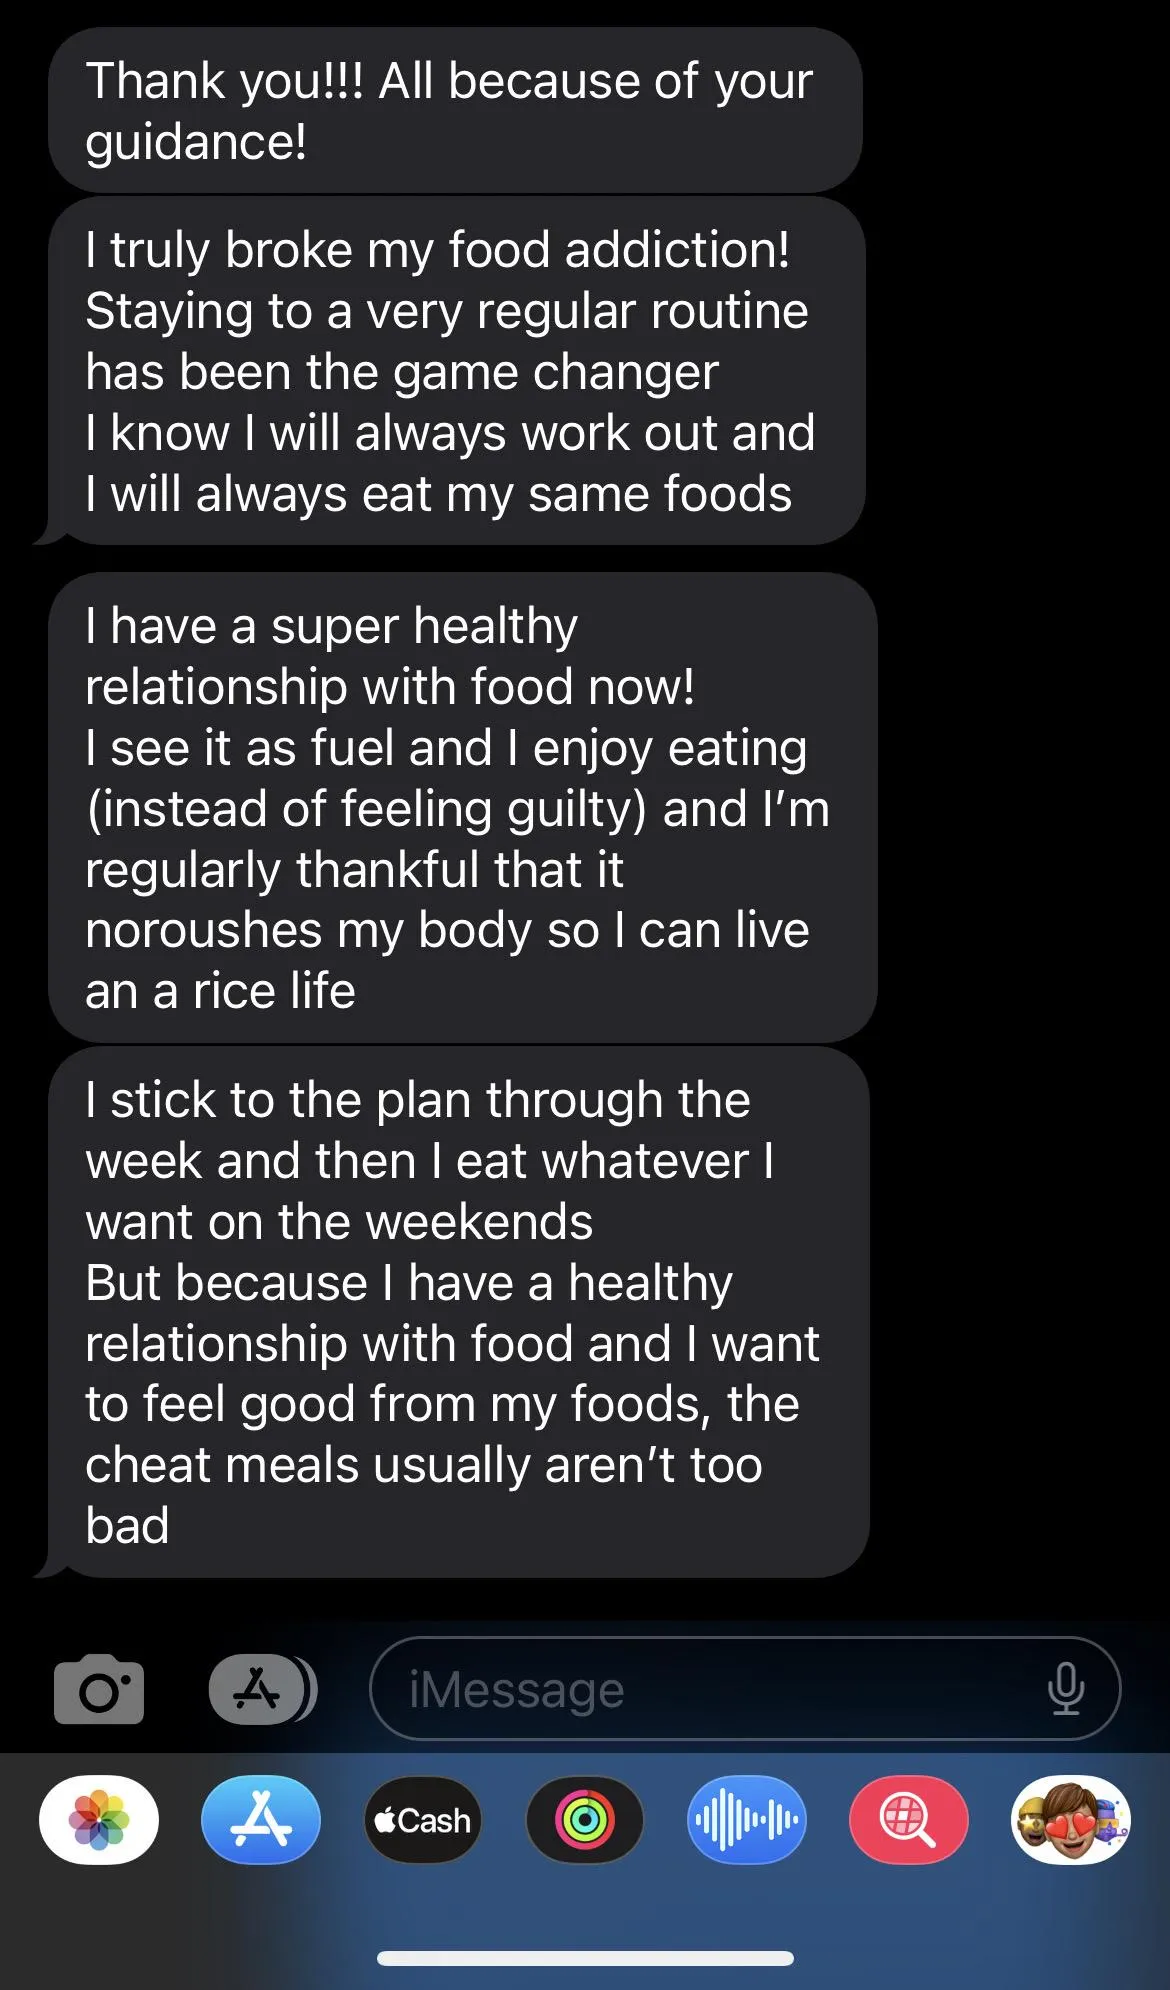Tap the "an a rice life" text line
The width and height of the screenshot is (1170, 1990).
(x=220, y=991)
